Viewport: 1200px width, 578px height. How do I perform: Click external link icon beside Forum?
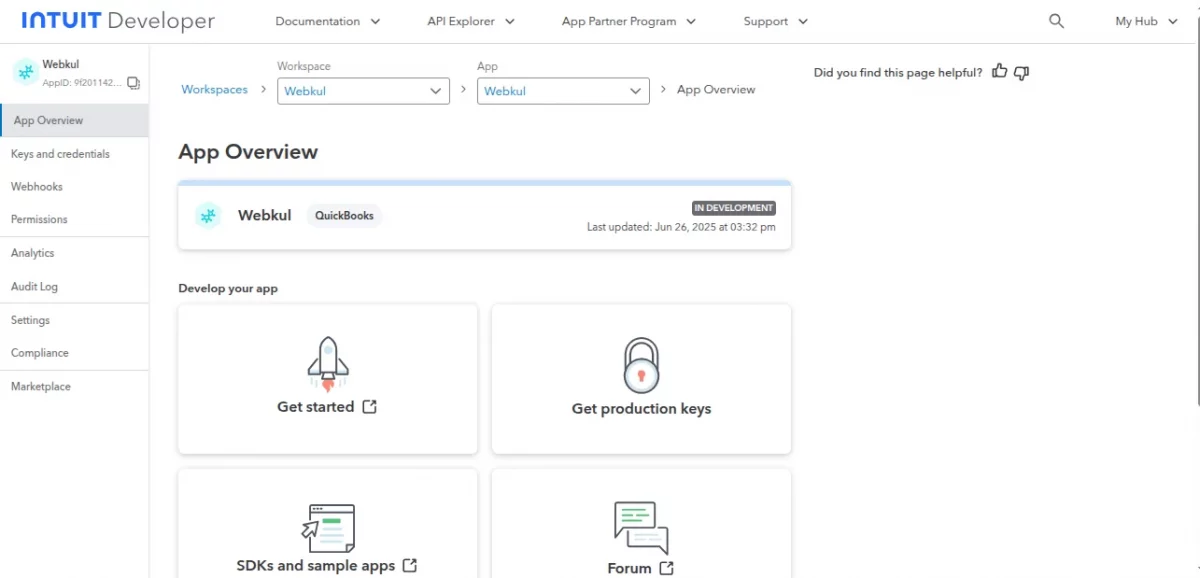667,568
